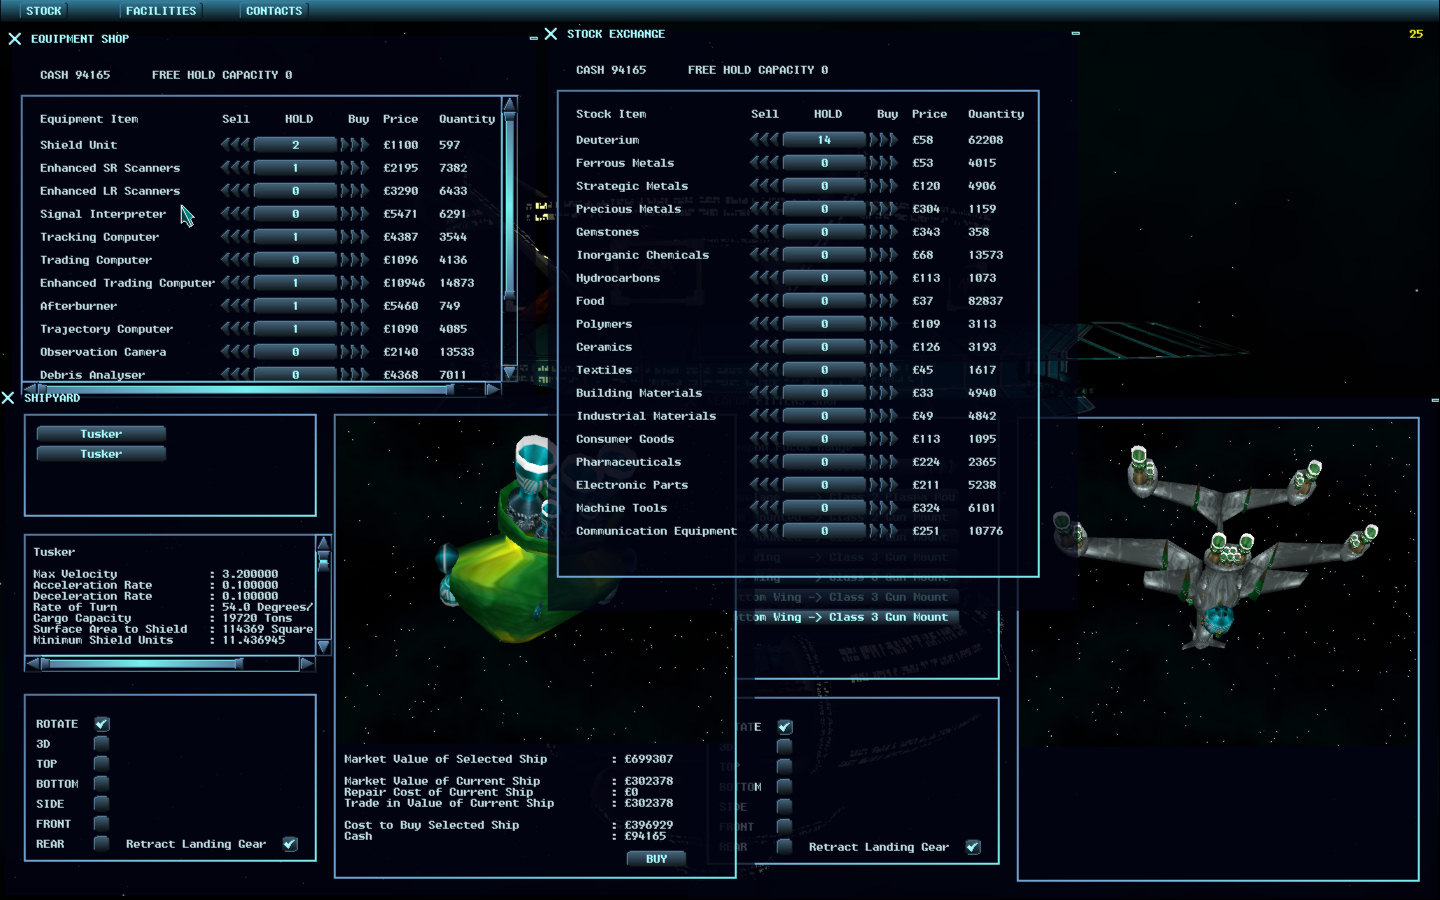Click buy arrows for Communication Equipment
This screenshot has width=1440, height=900.
tap(884, 531)
